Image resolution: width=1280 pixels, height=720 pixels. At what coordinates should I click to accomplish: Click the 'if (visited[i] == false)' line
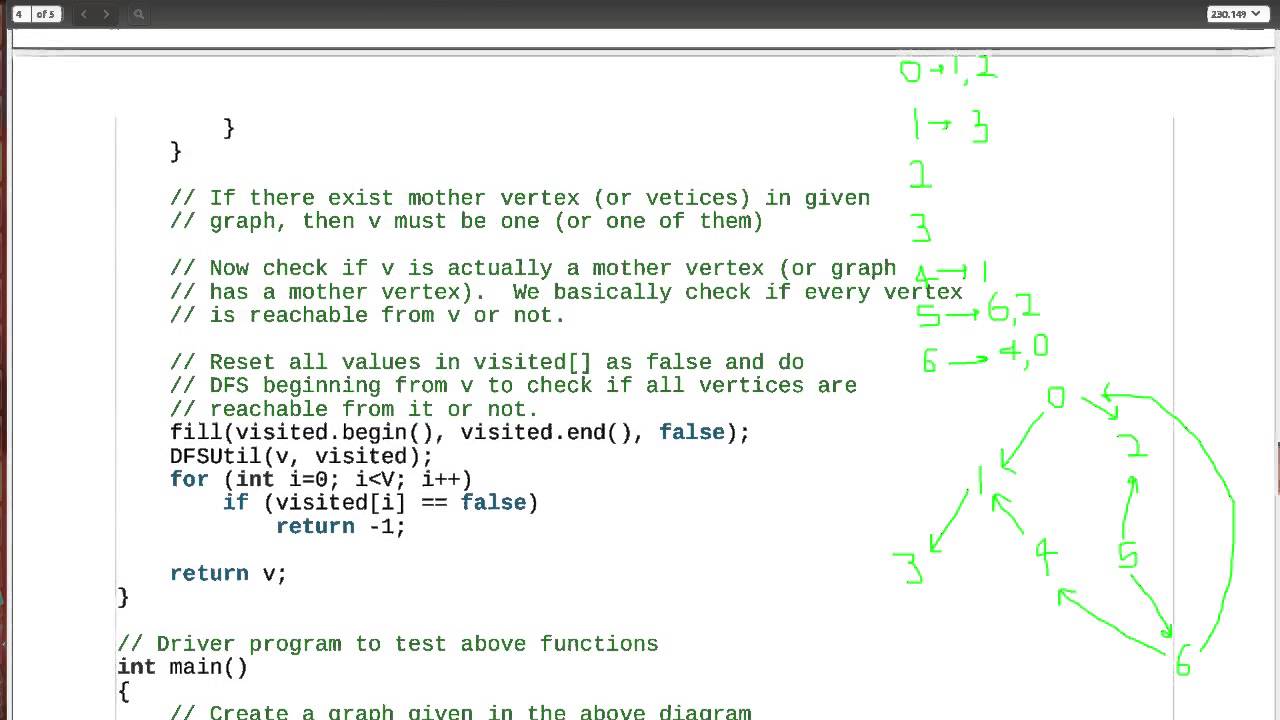[x=380, y=502]
